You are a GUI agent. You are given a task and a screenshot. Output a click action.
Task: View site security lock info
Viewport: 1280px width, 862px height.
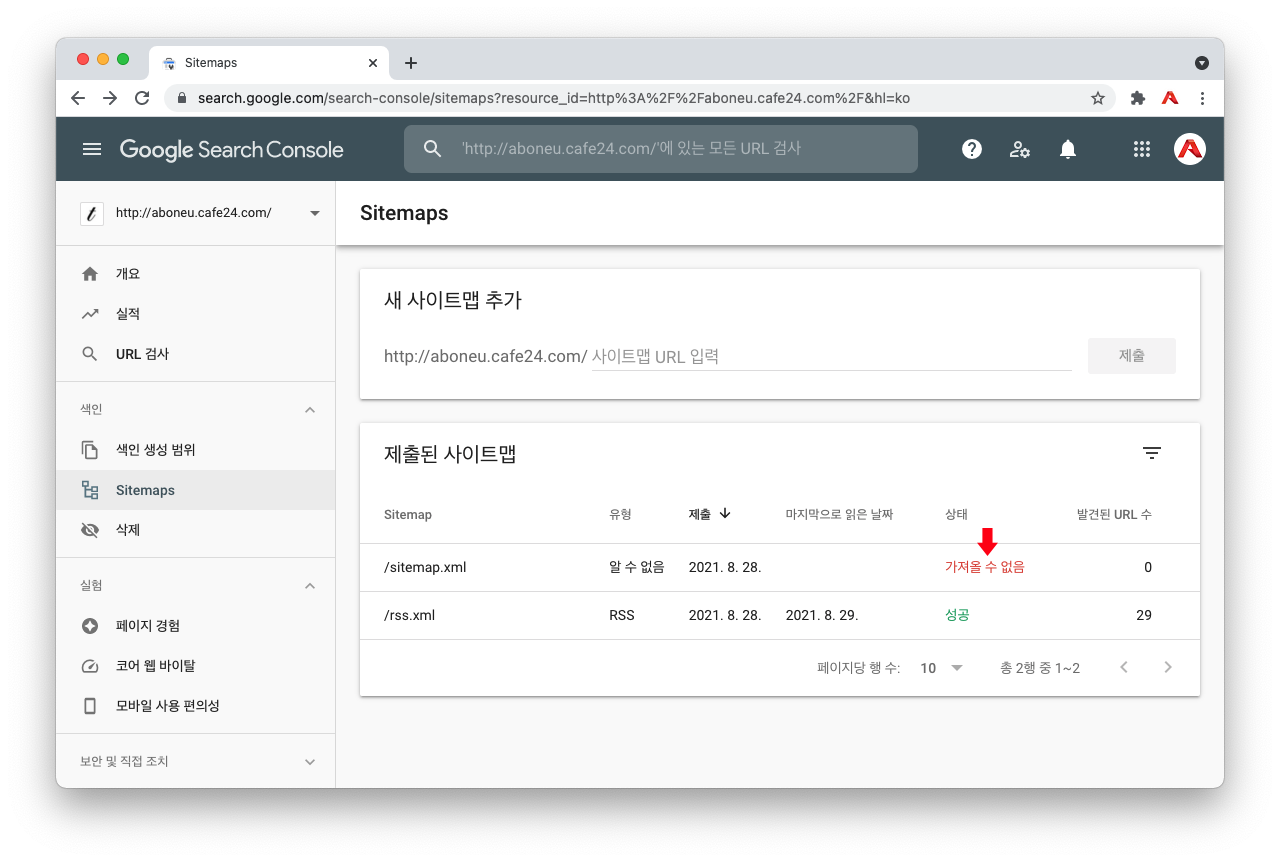[x=182, y=98]
